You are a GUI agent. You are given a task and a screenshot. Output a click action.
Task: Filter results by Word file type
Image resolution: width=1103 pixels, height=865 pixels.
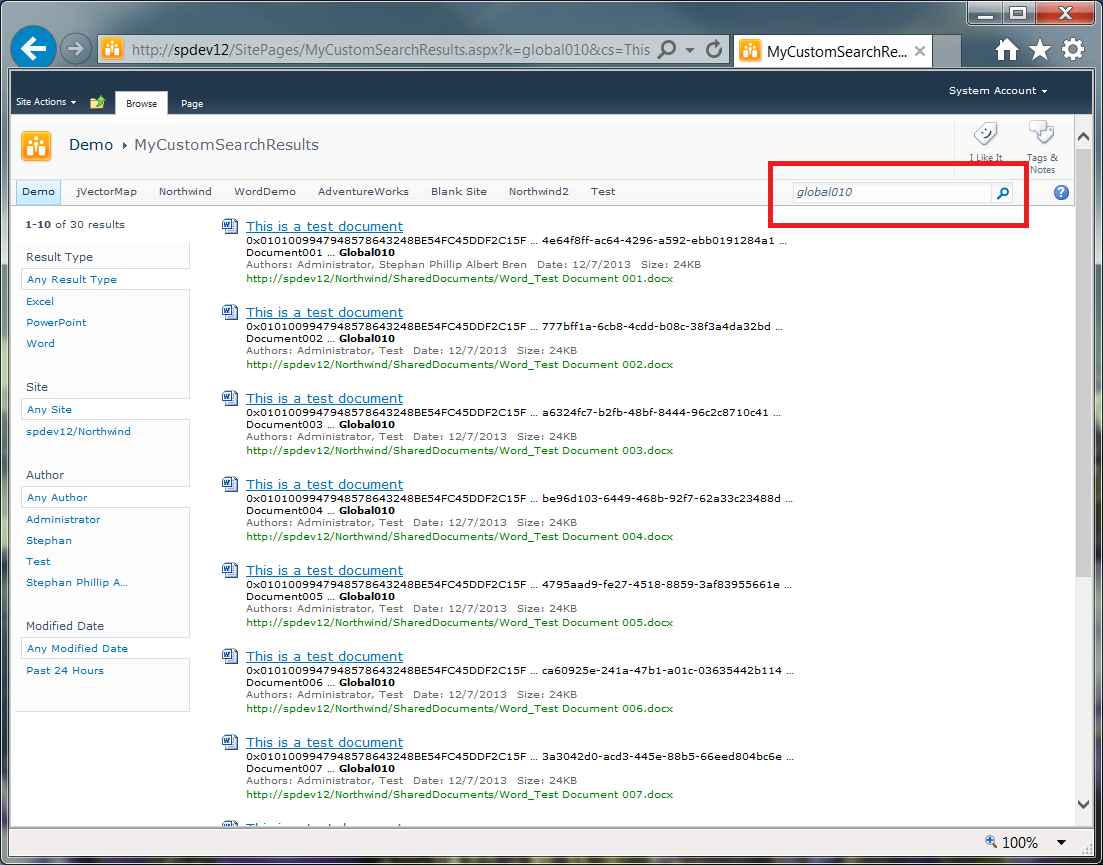pyautogui.click(x=40, y=343)
